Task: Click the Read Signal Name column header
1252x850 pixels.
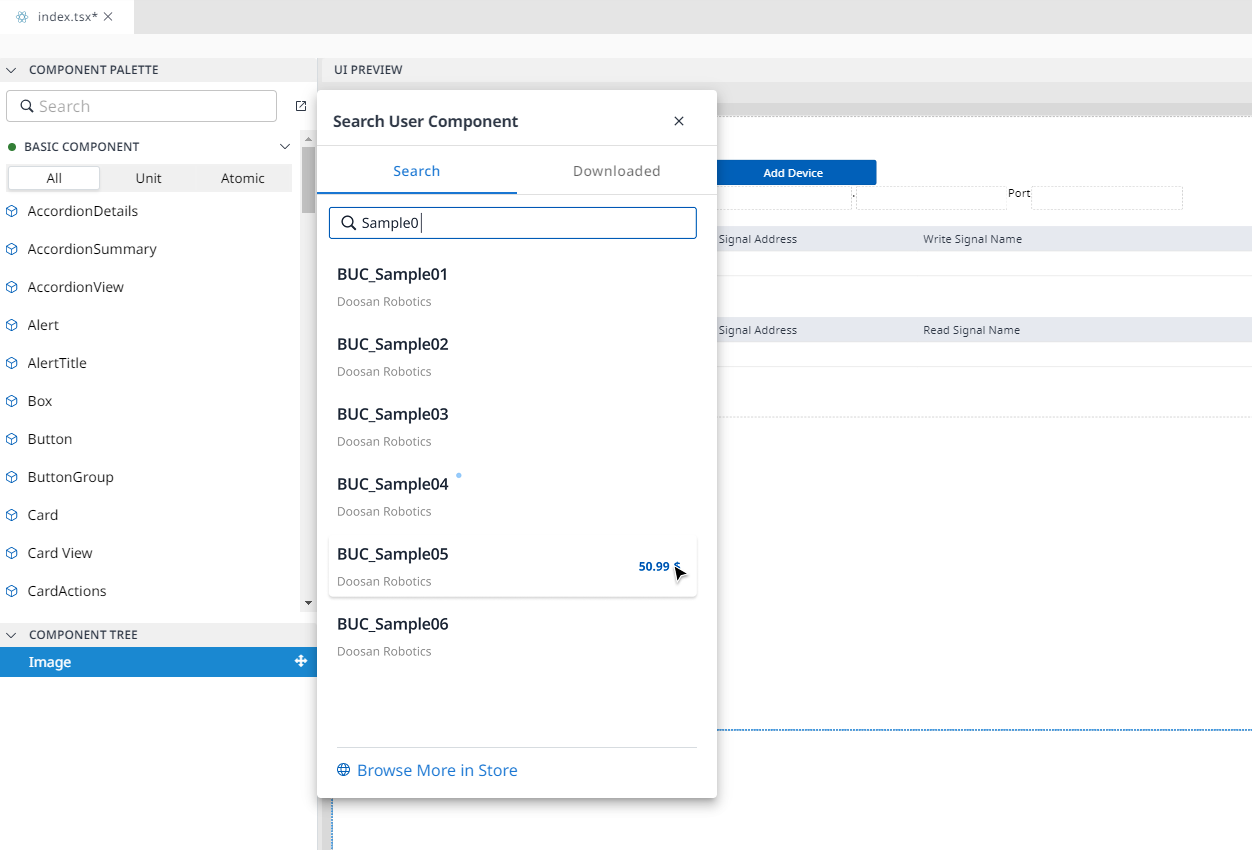Action: [x=971, y=330]
